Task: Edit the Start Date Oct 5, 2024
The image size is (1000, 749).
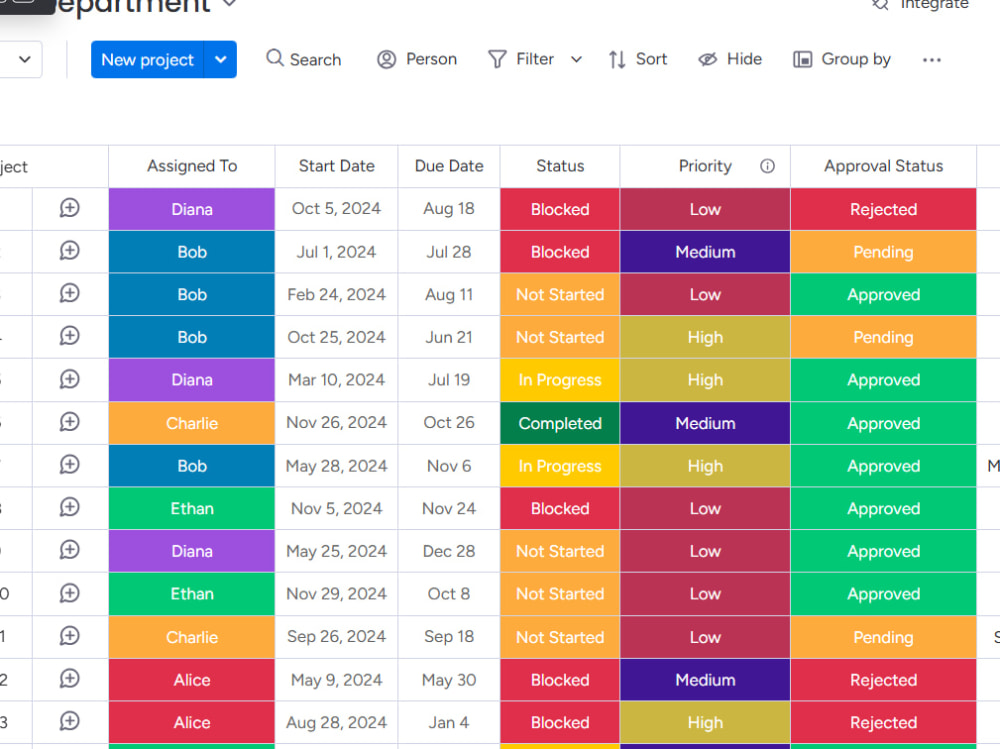Action: [336, 209]
